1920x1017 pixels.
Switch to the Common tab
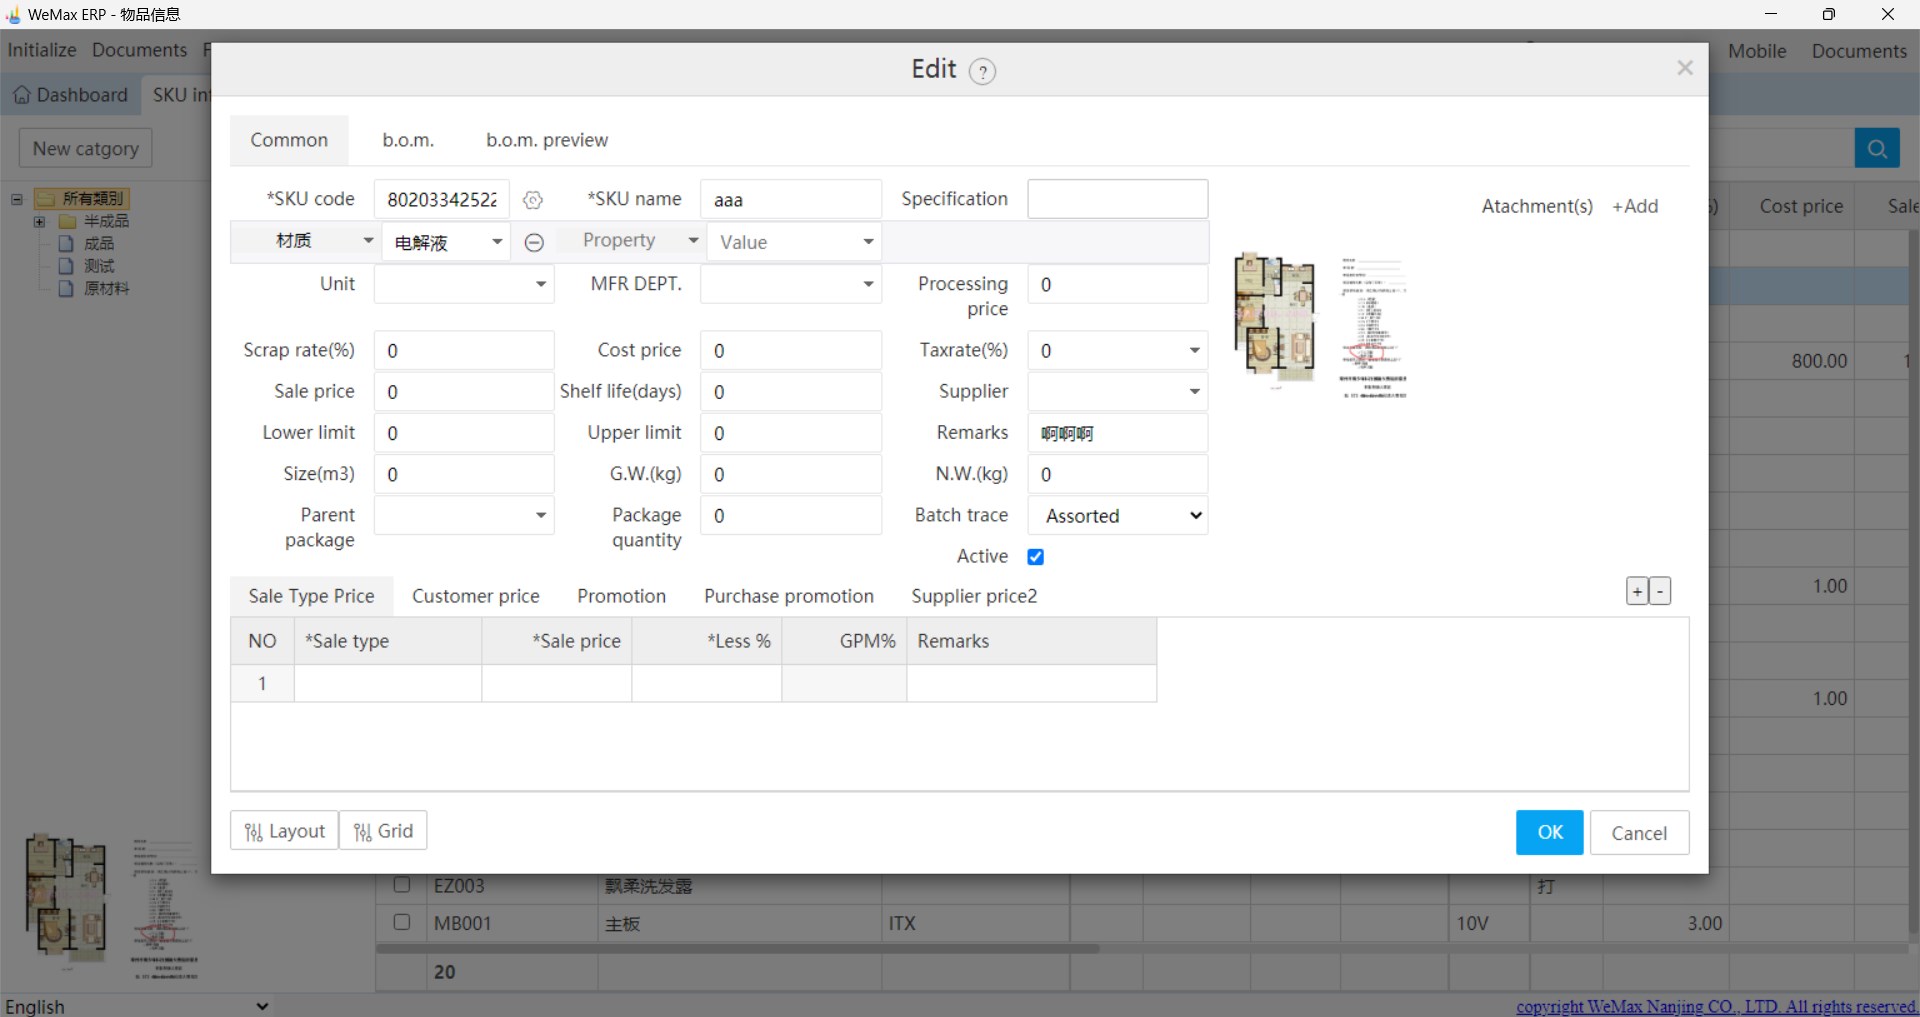click(289, 140)
